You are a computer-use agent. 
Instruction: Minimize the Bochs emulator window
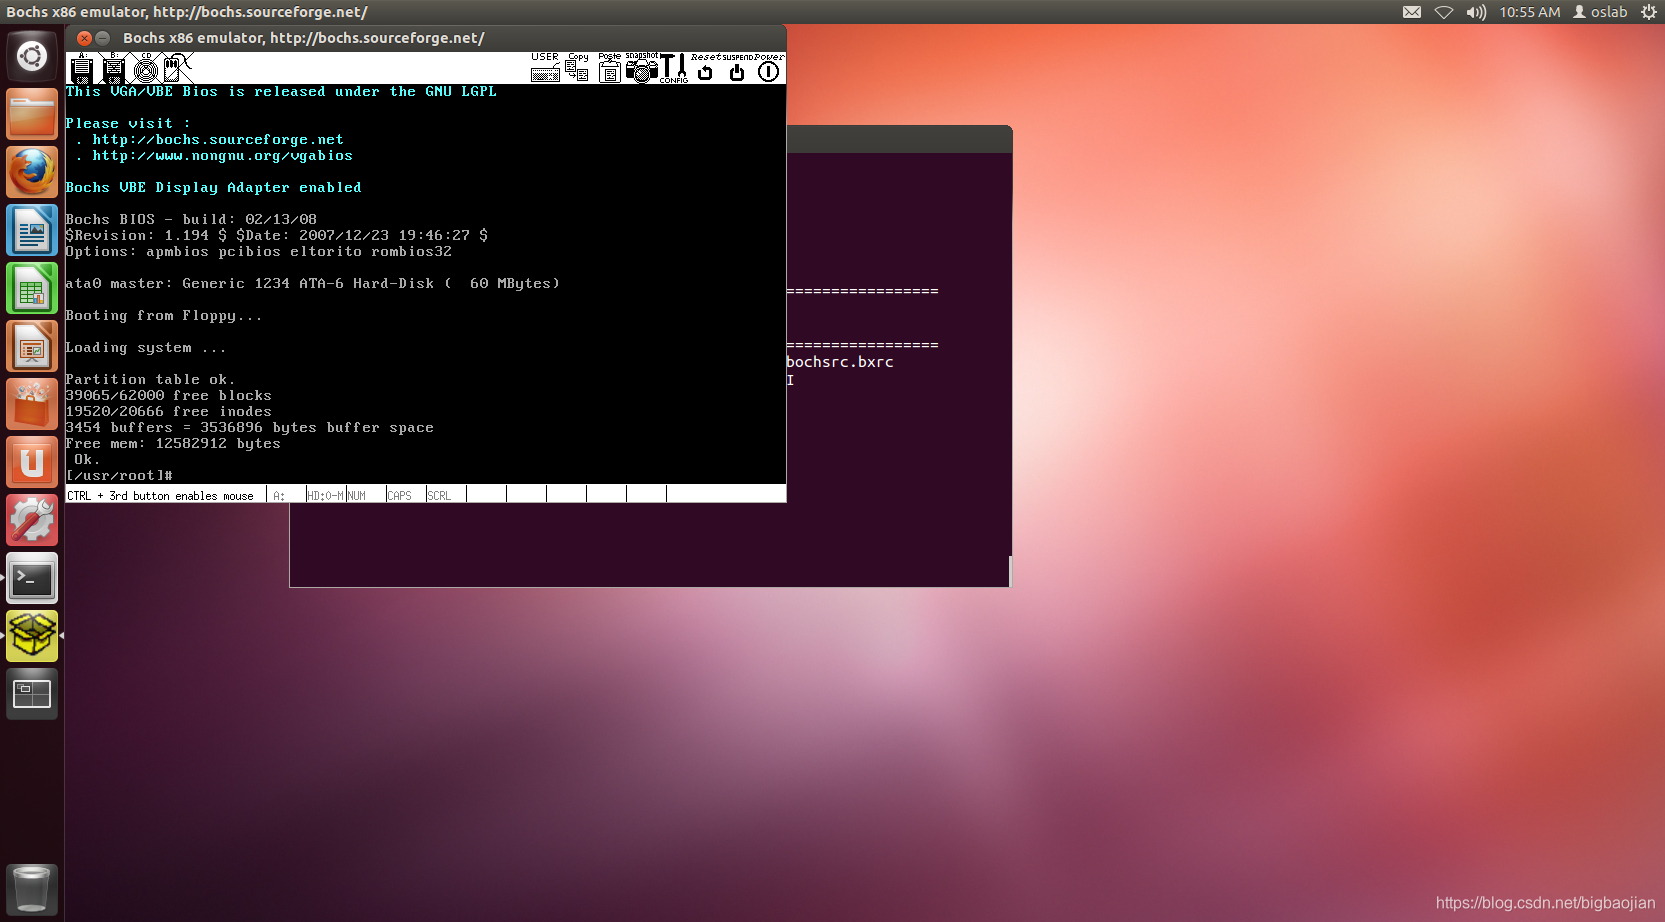click(103, 38)
